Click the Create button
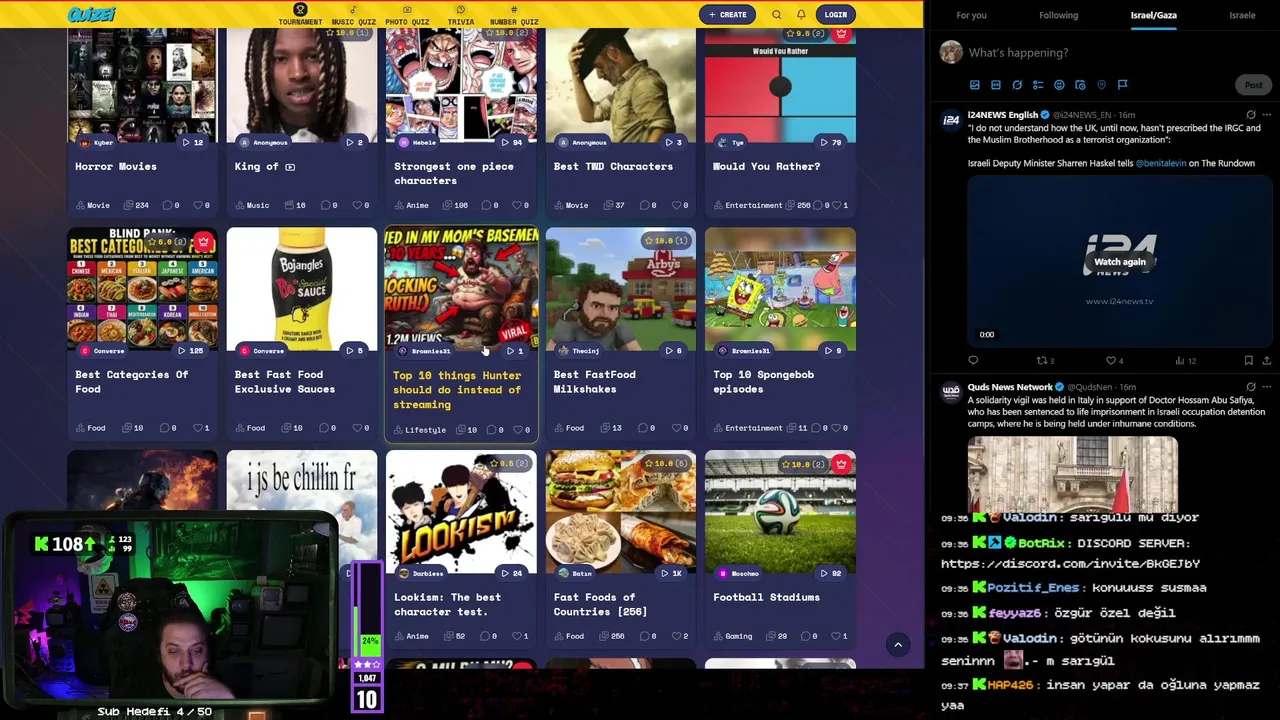This screenshot has width=1280, height=720. click(x=727, y=15)
